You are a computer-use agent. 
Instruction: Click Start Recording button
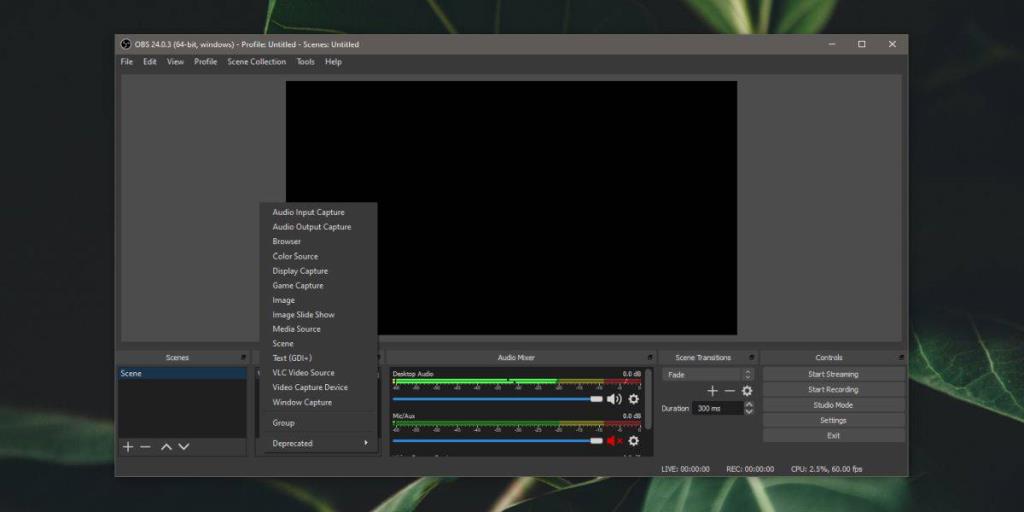coord(833,390)
